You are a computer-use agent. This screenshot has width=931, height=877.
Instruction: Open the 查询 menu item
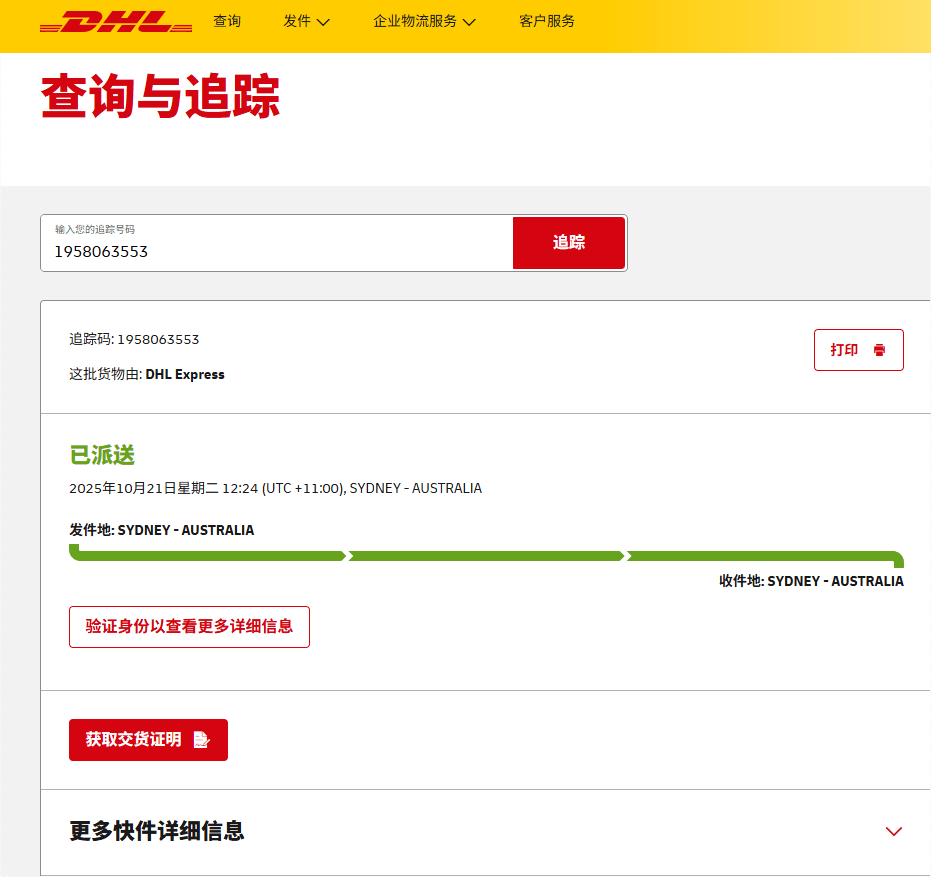[227, 21]
